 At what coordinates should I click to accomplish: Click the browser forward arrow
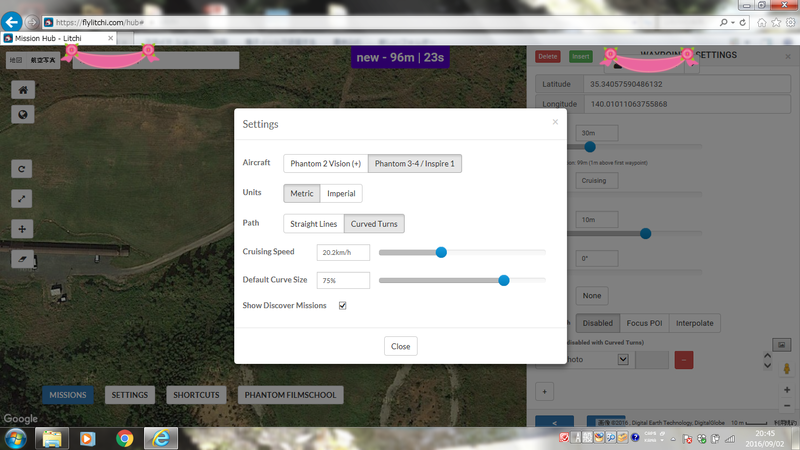coord(32,22)
